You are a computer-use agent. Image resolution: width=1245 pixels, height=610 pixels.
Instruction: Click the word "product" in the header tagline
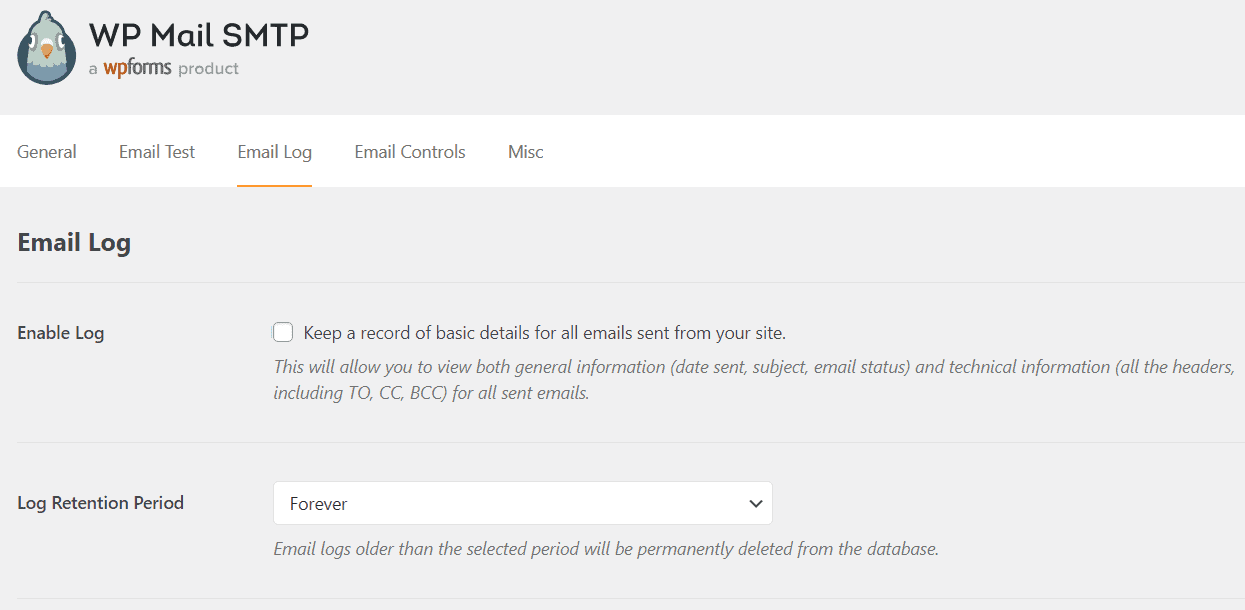208,69
